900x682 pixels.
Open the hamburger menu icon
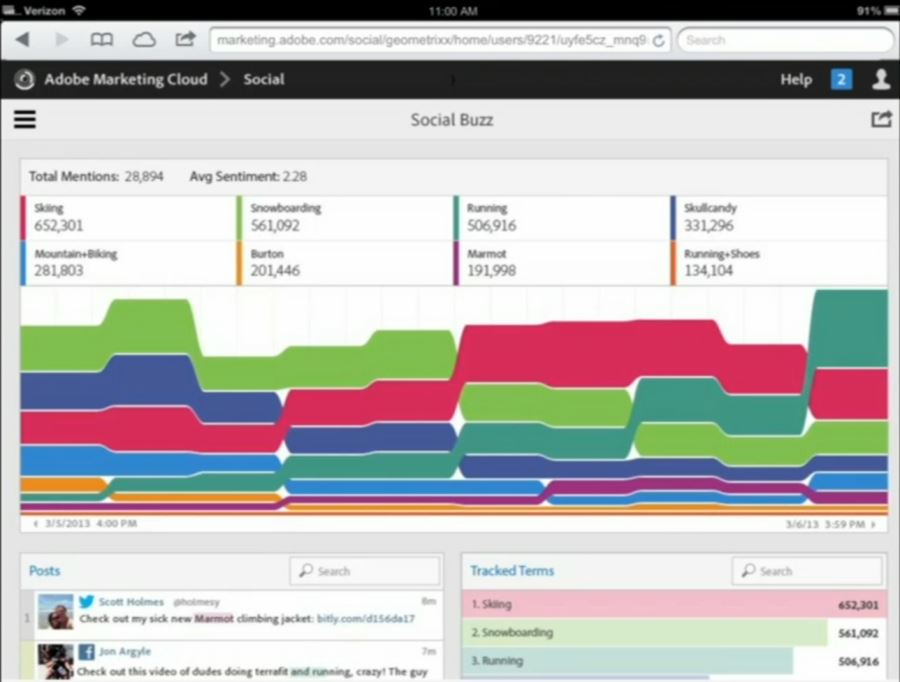(x=25, y=119)
